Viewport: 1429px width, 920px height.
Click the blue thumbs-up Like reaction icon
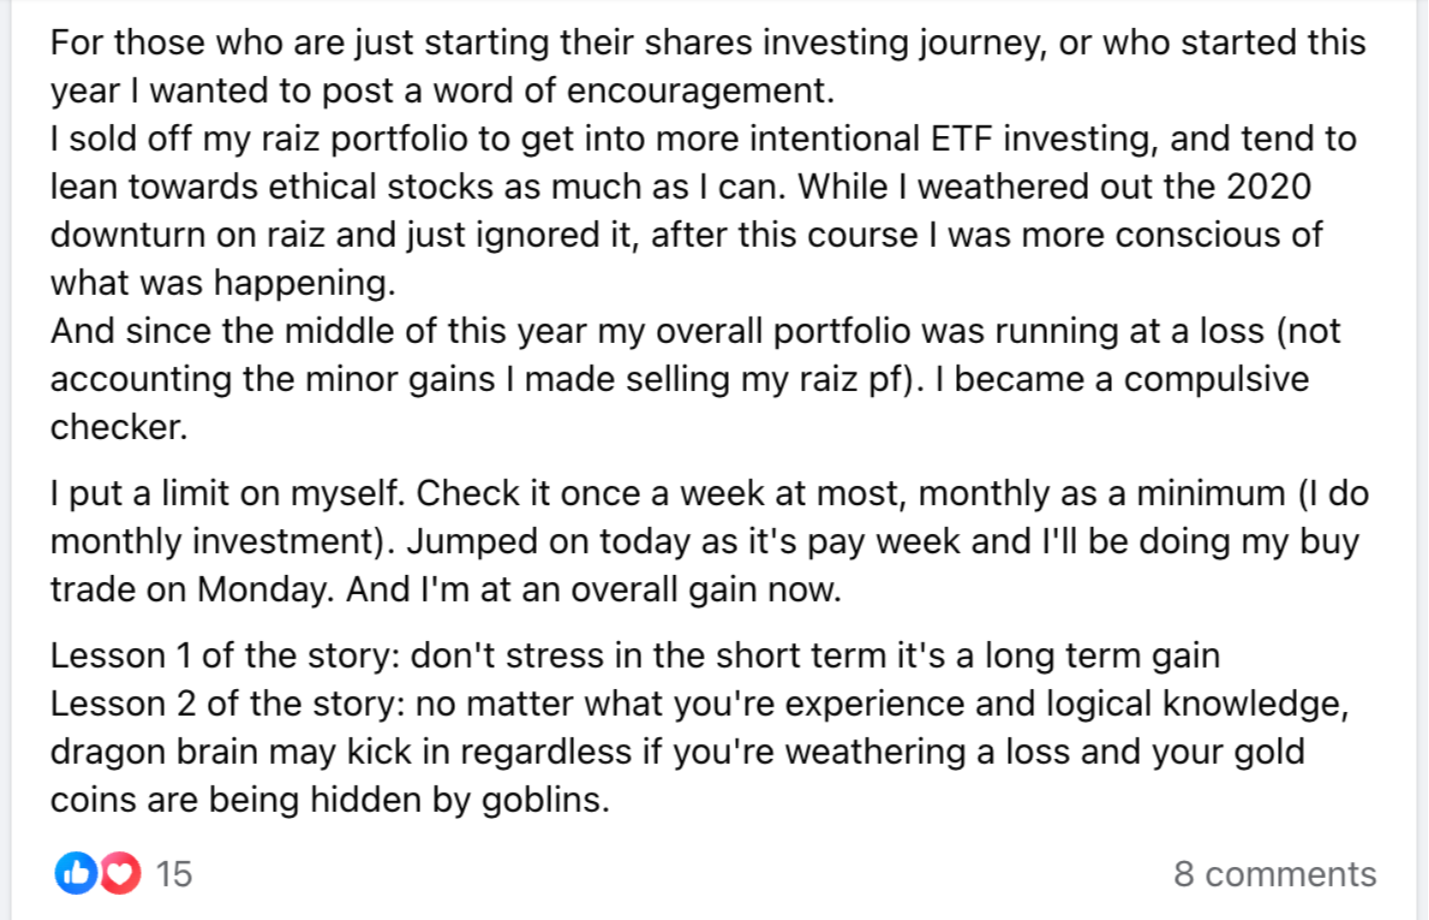[x=76, y=873]
